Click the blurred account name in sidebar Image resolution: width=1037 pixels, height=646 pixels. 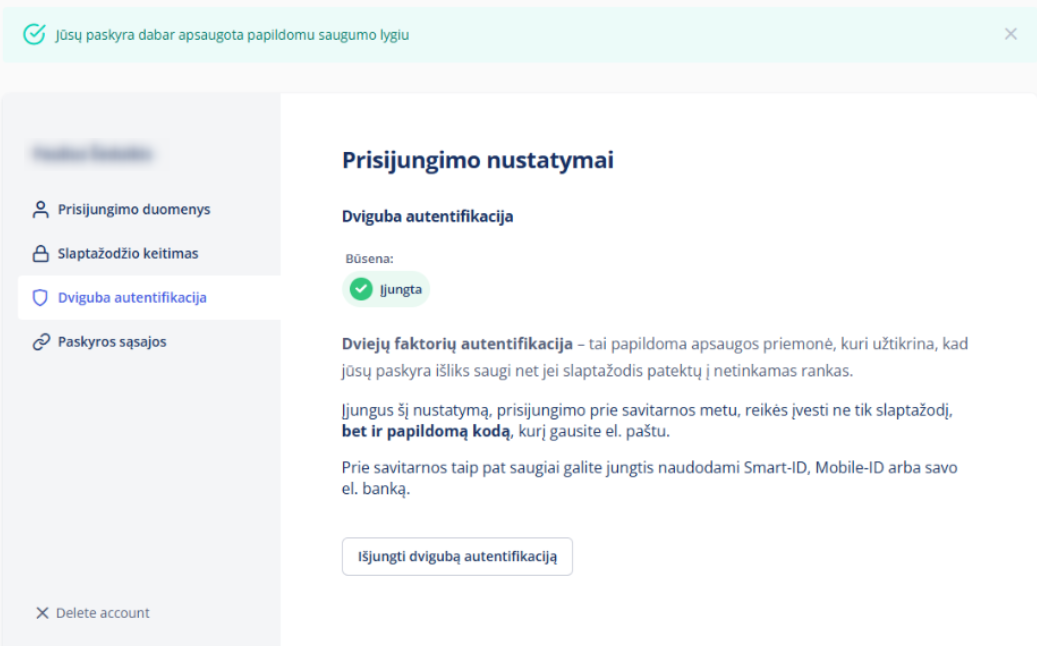click(92, 154)
